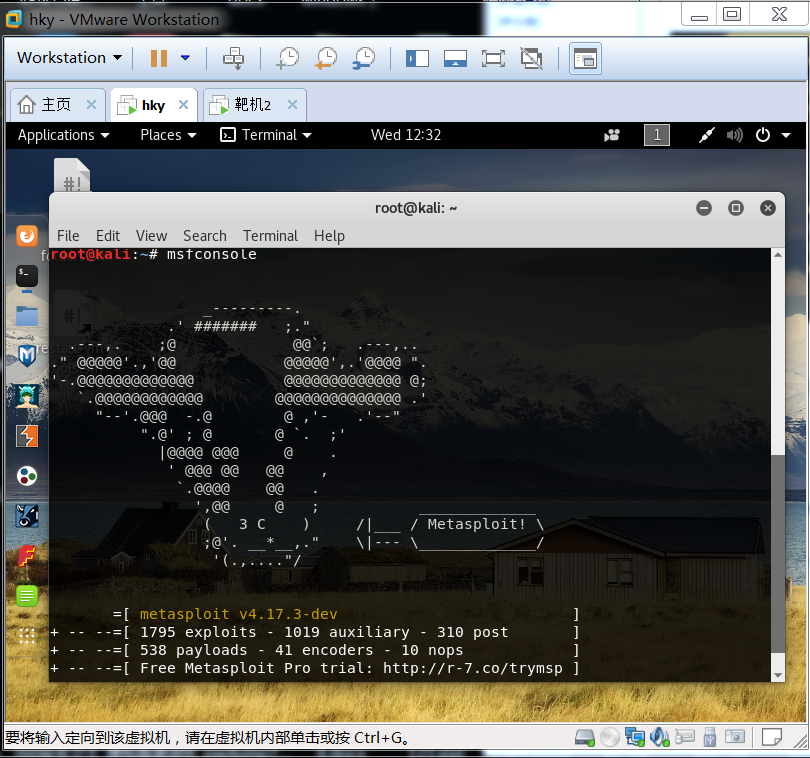Image resolution: width=810 pixels, height=758 pixels.
Task: Show all applications grid
Action: [27, 636]
